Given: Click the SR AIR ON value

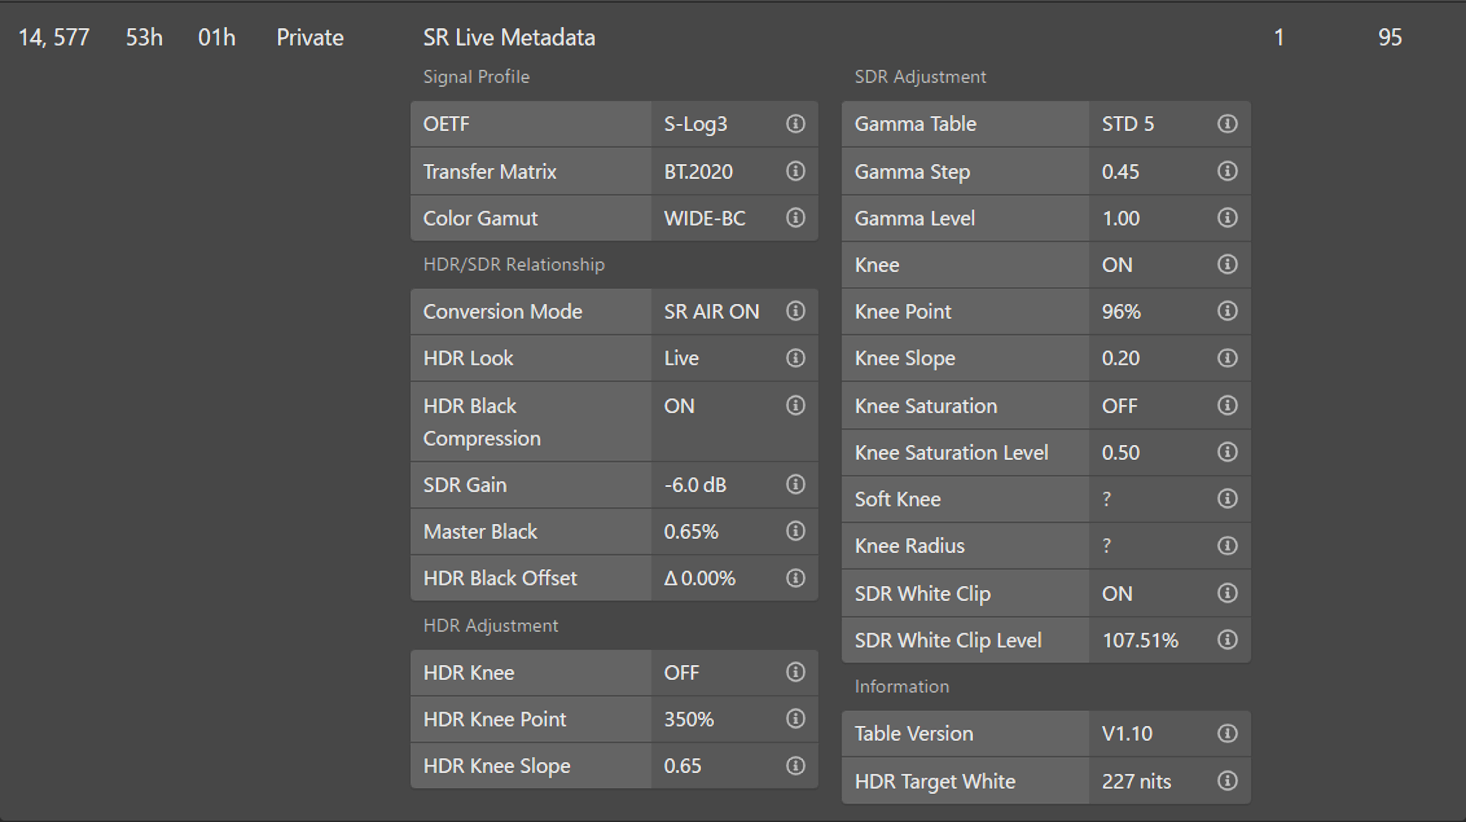Looking at the screenshot, I should click(x=712, y=311).
